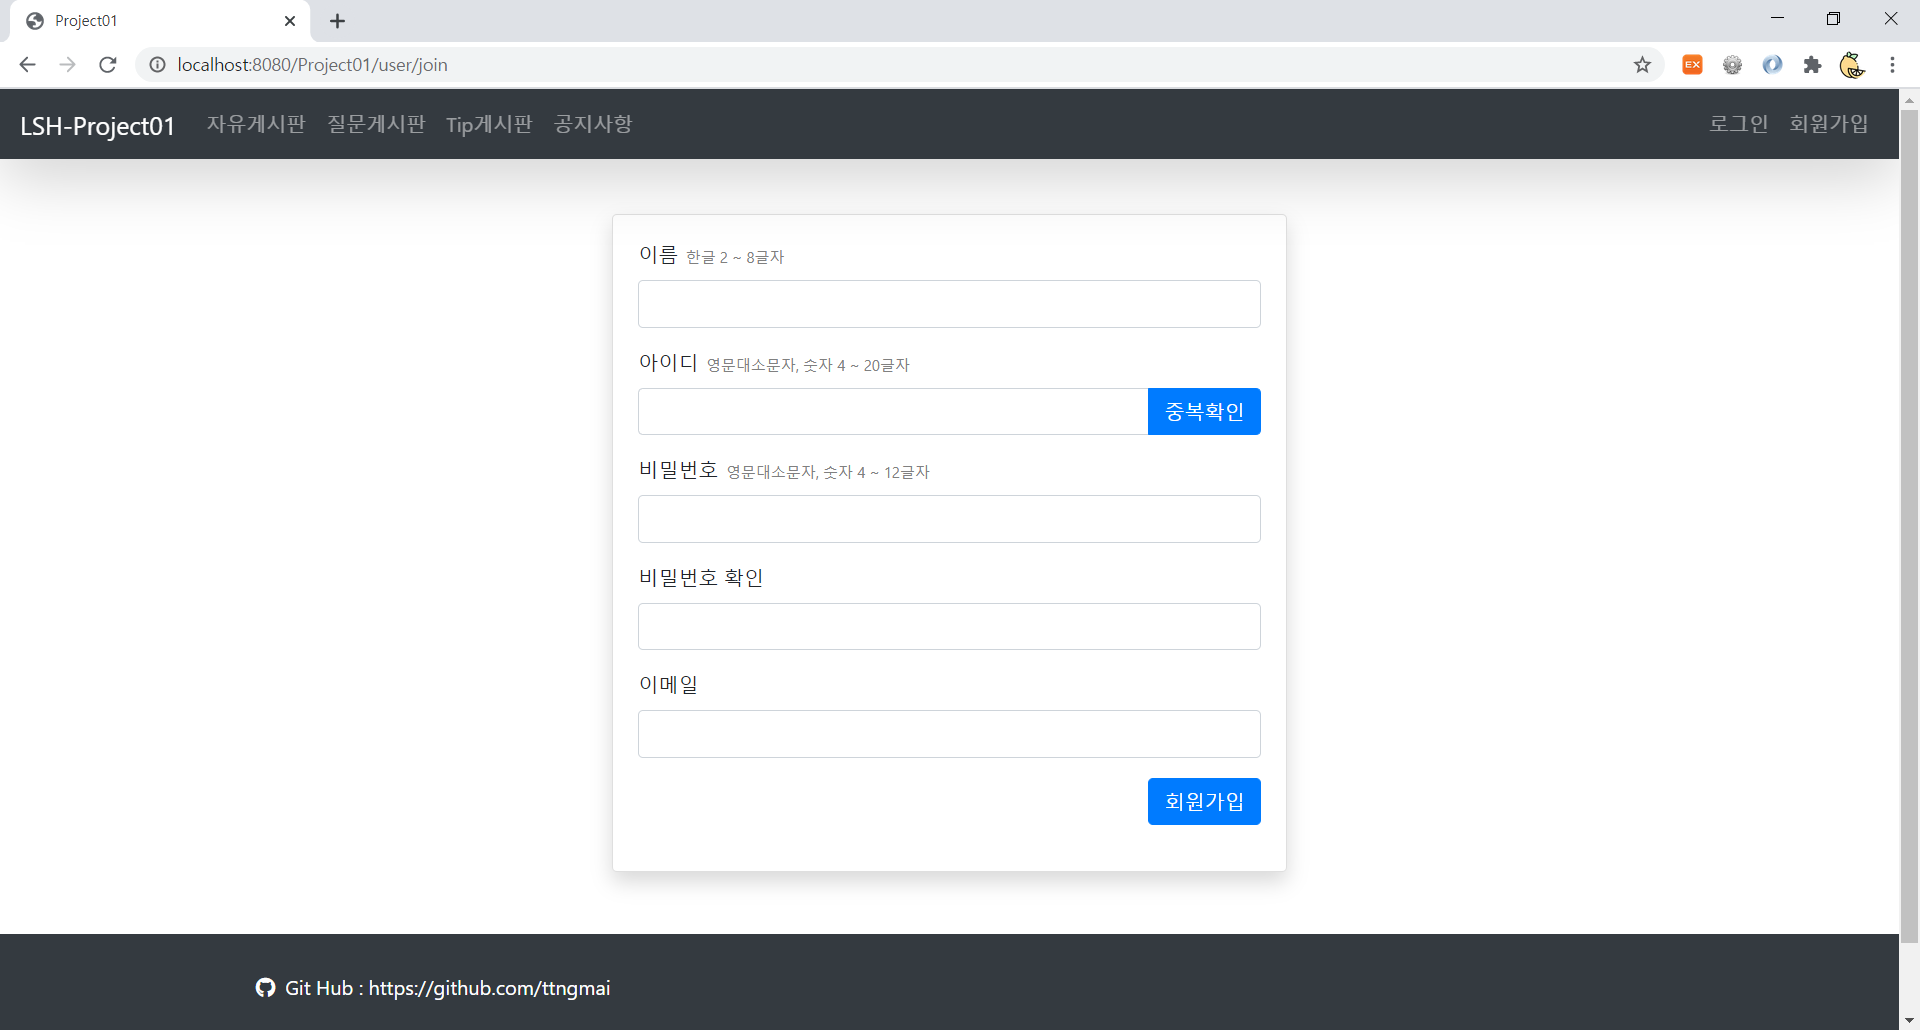Click the 로그인 link in navbar

point(1738,124)
